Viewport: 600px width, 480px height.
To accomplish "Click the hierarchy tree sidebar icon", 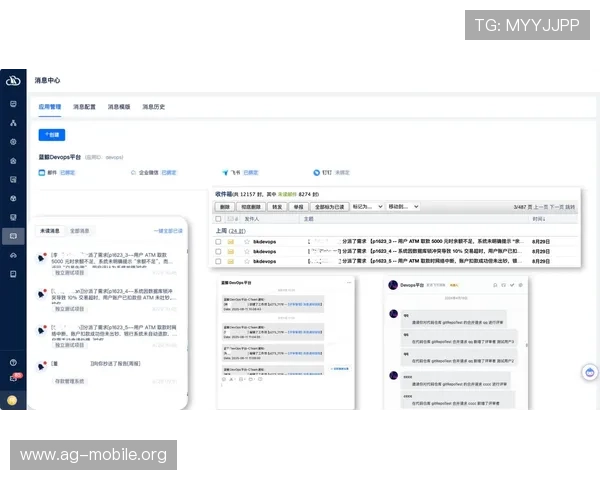I will point(13,123).
